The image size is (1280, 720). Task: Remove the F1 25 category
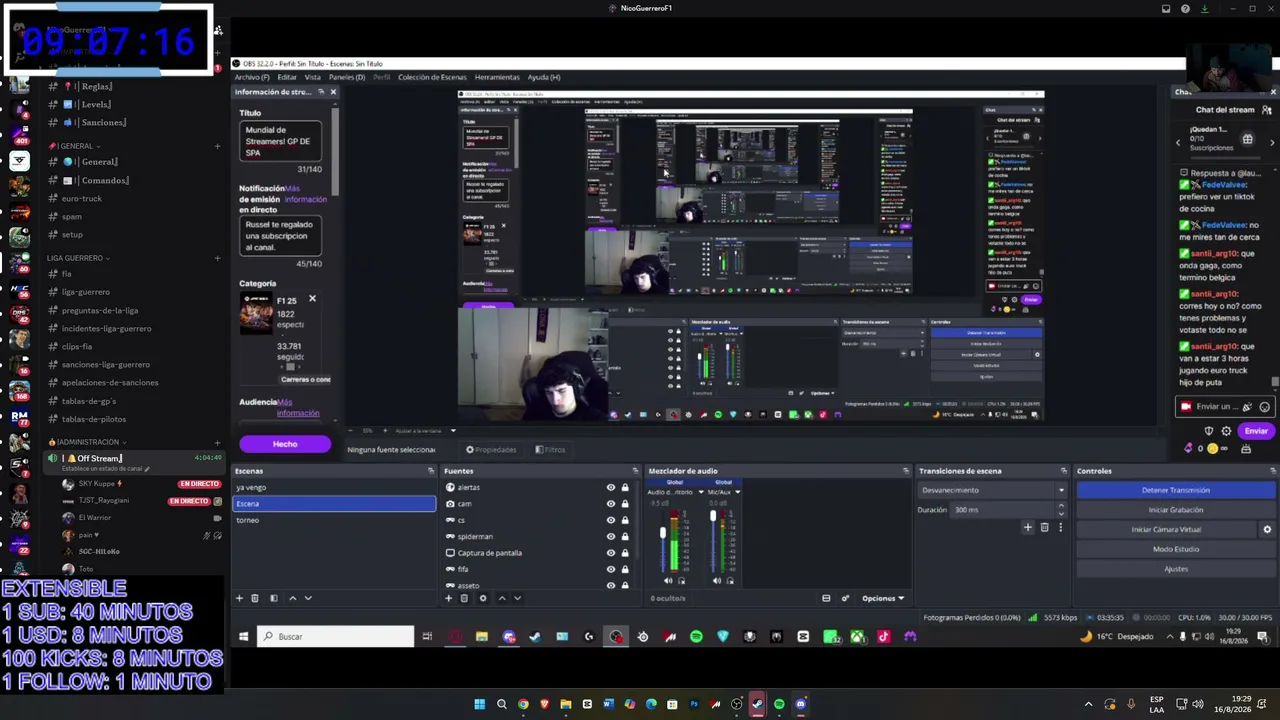click(312, 299)
